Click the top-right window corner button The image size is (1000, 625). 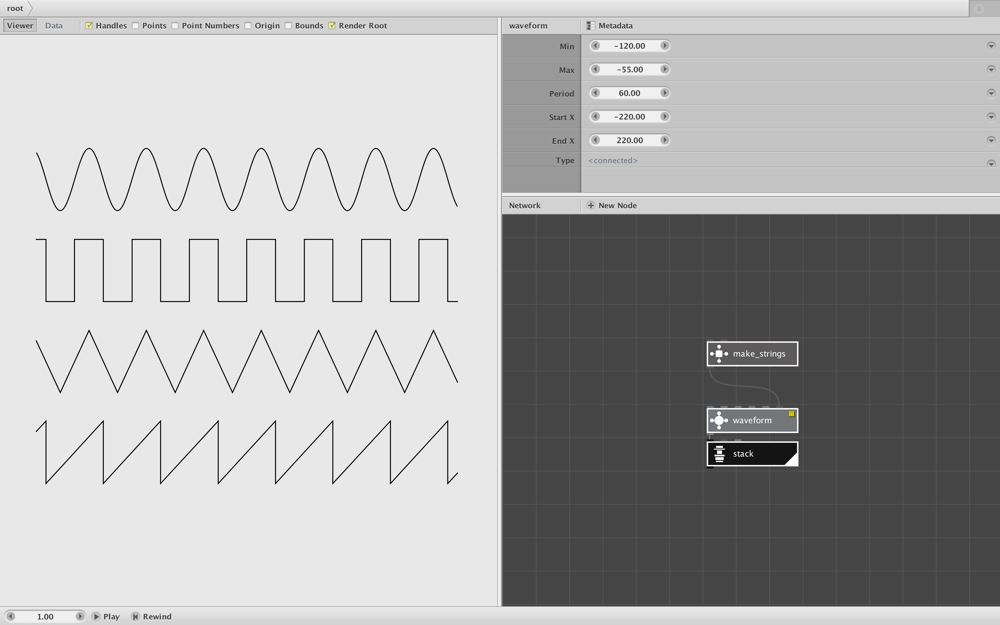tap(979, 8)
